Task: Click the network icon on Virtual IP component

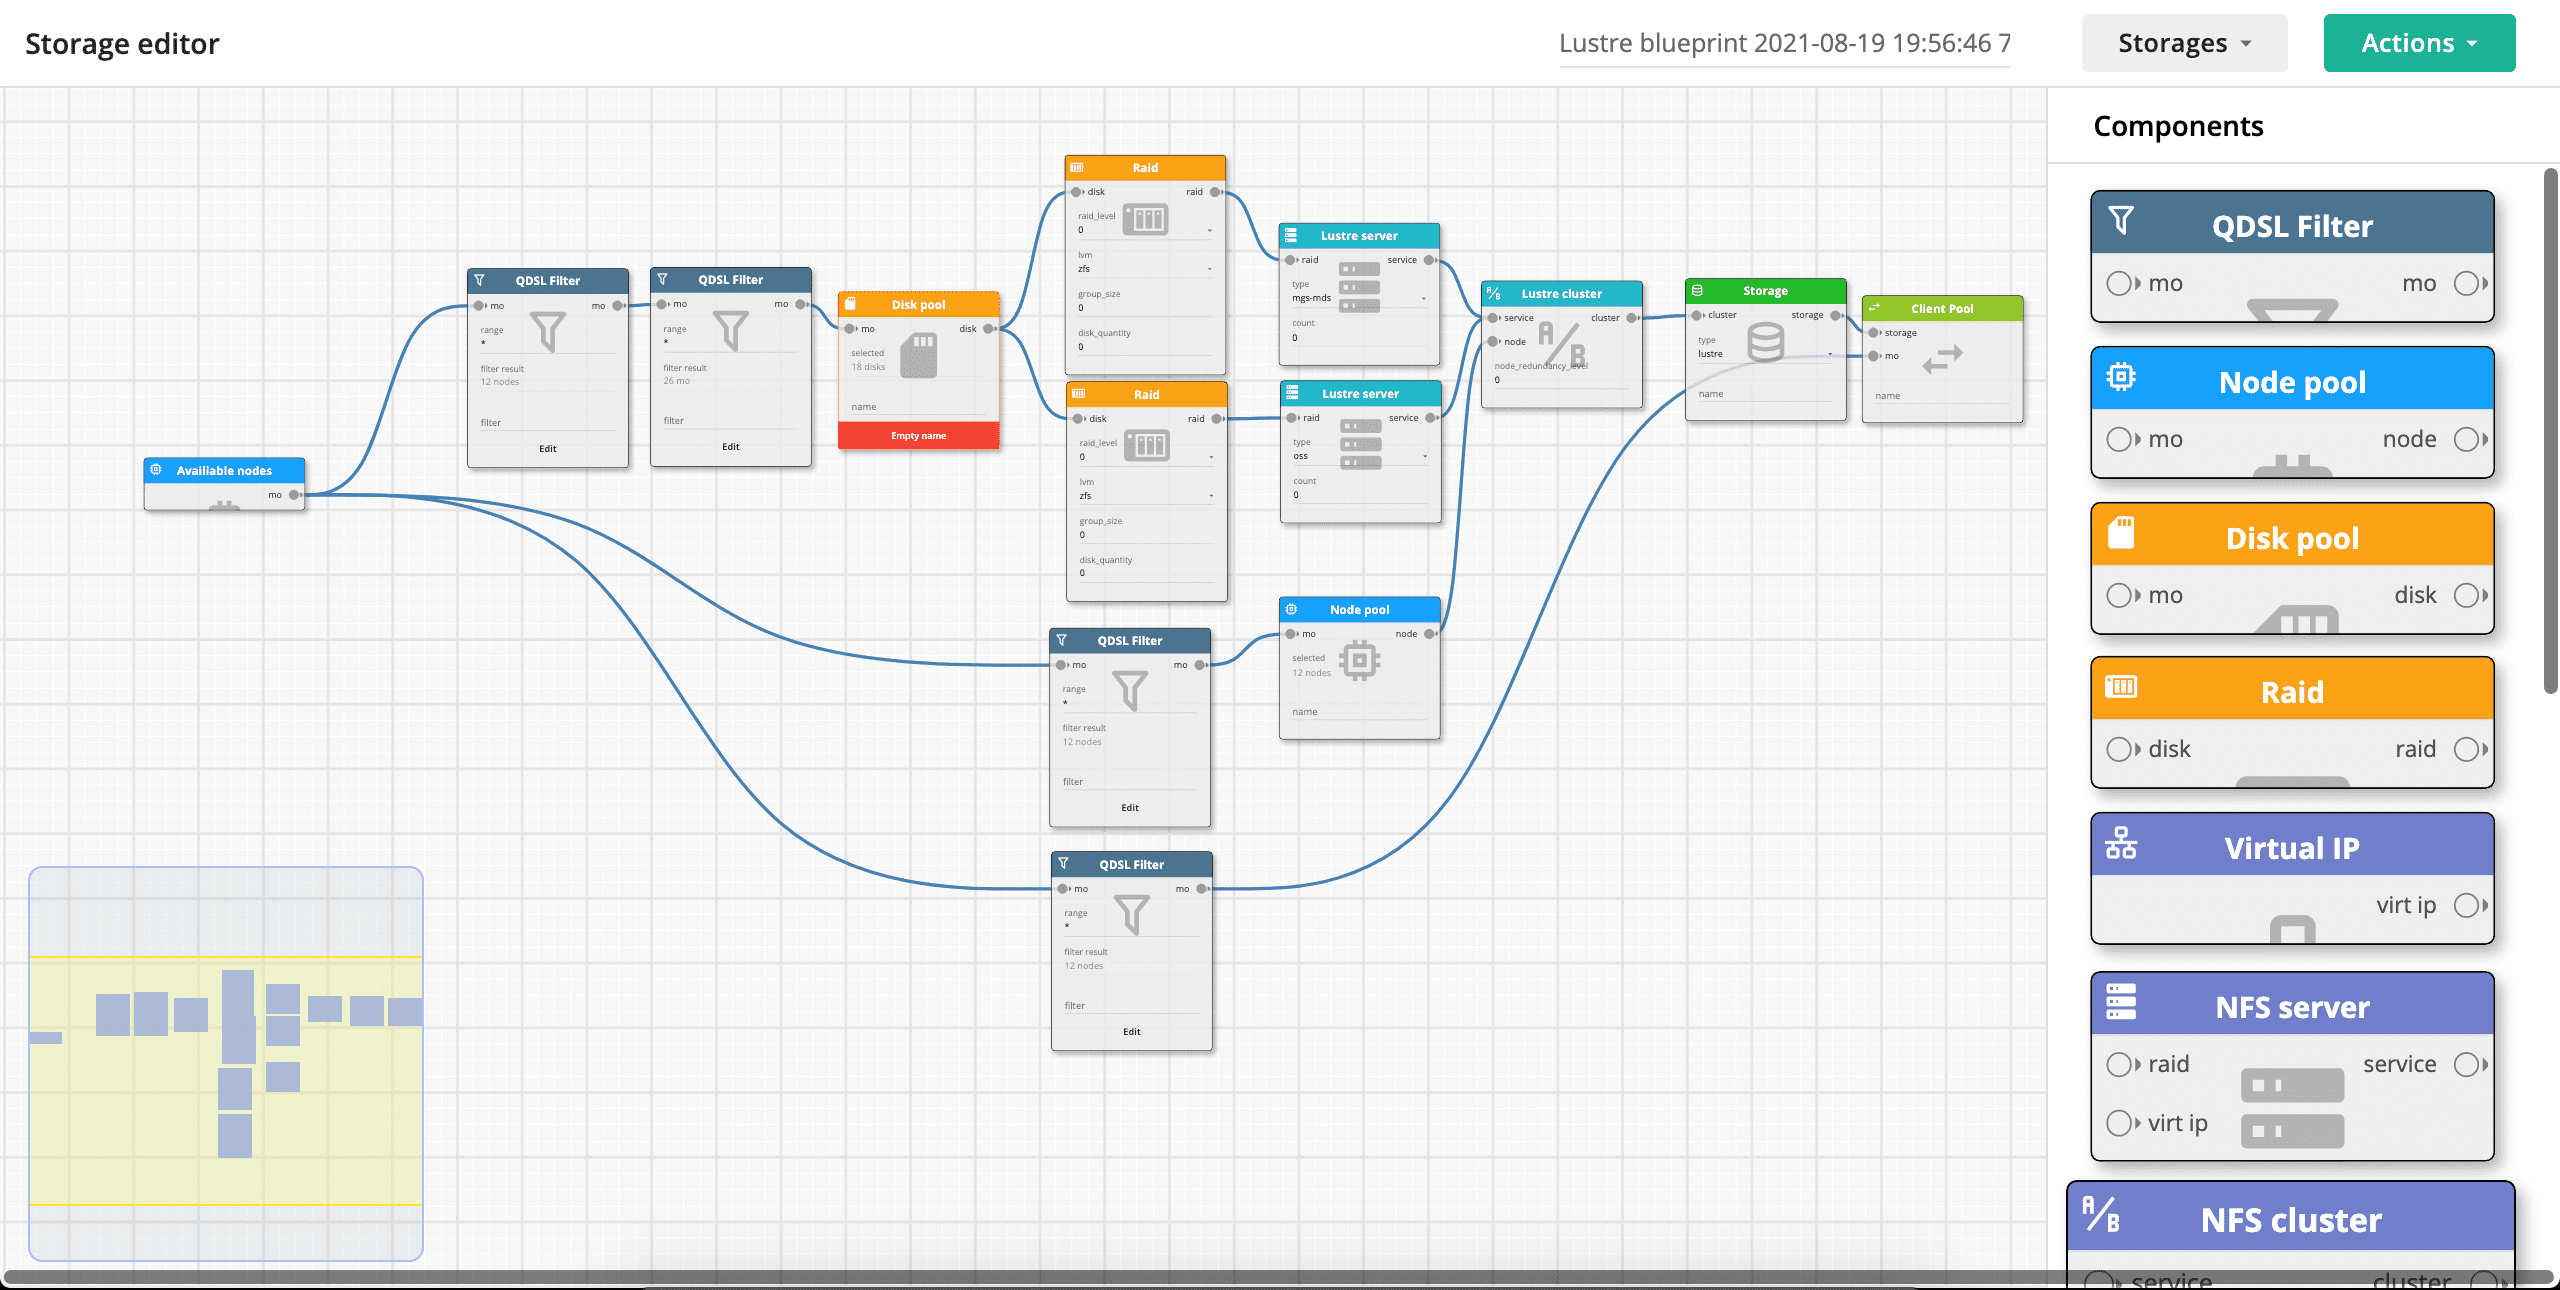Action: [x=2121, y=843]
